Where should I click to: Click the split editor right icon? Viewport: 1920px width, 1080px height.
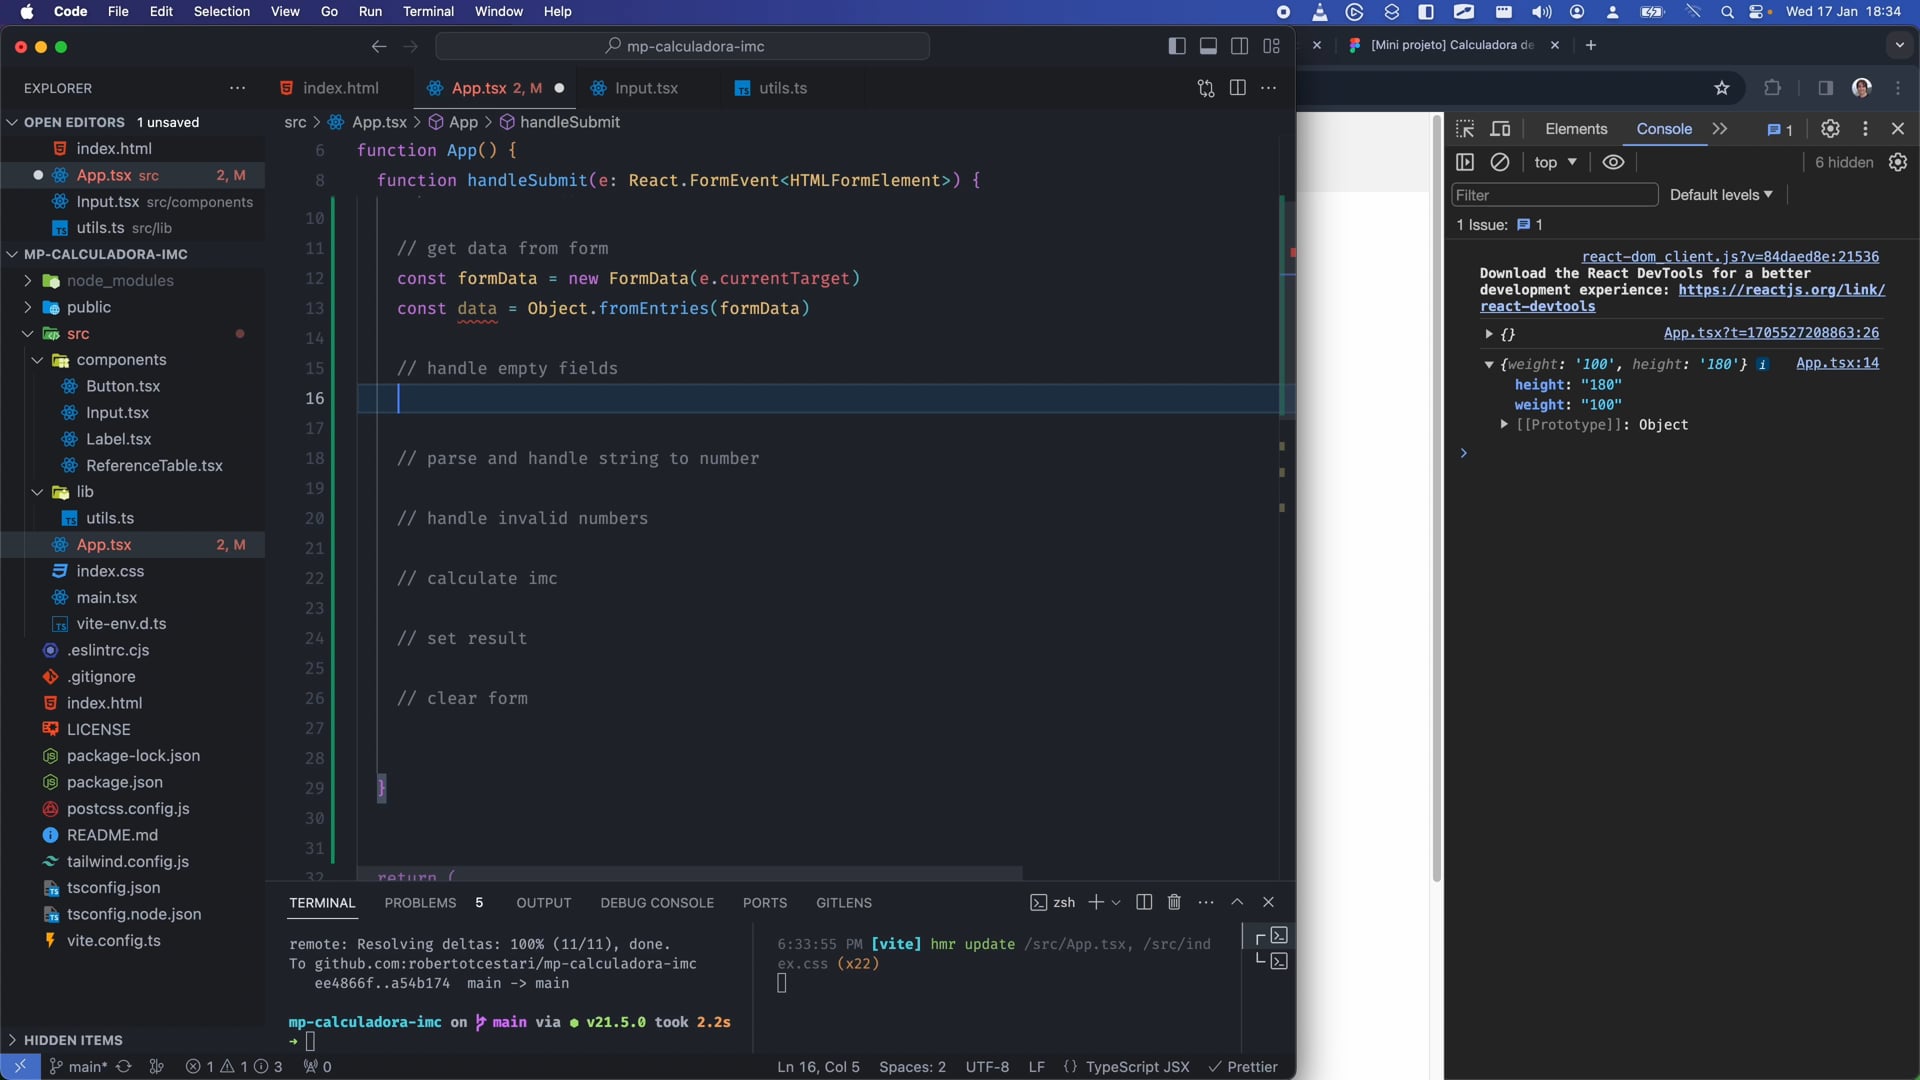(1237, 88)
